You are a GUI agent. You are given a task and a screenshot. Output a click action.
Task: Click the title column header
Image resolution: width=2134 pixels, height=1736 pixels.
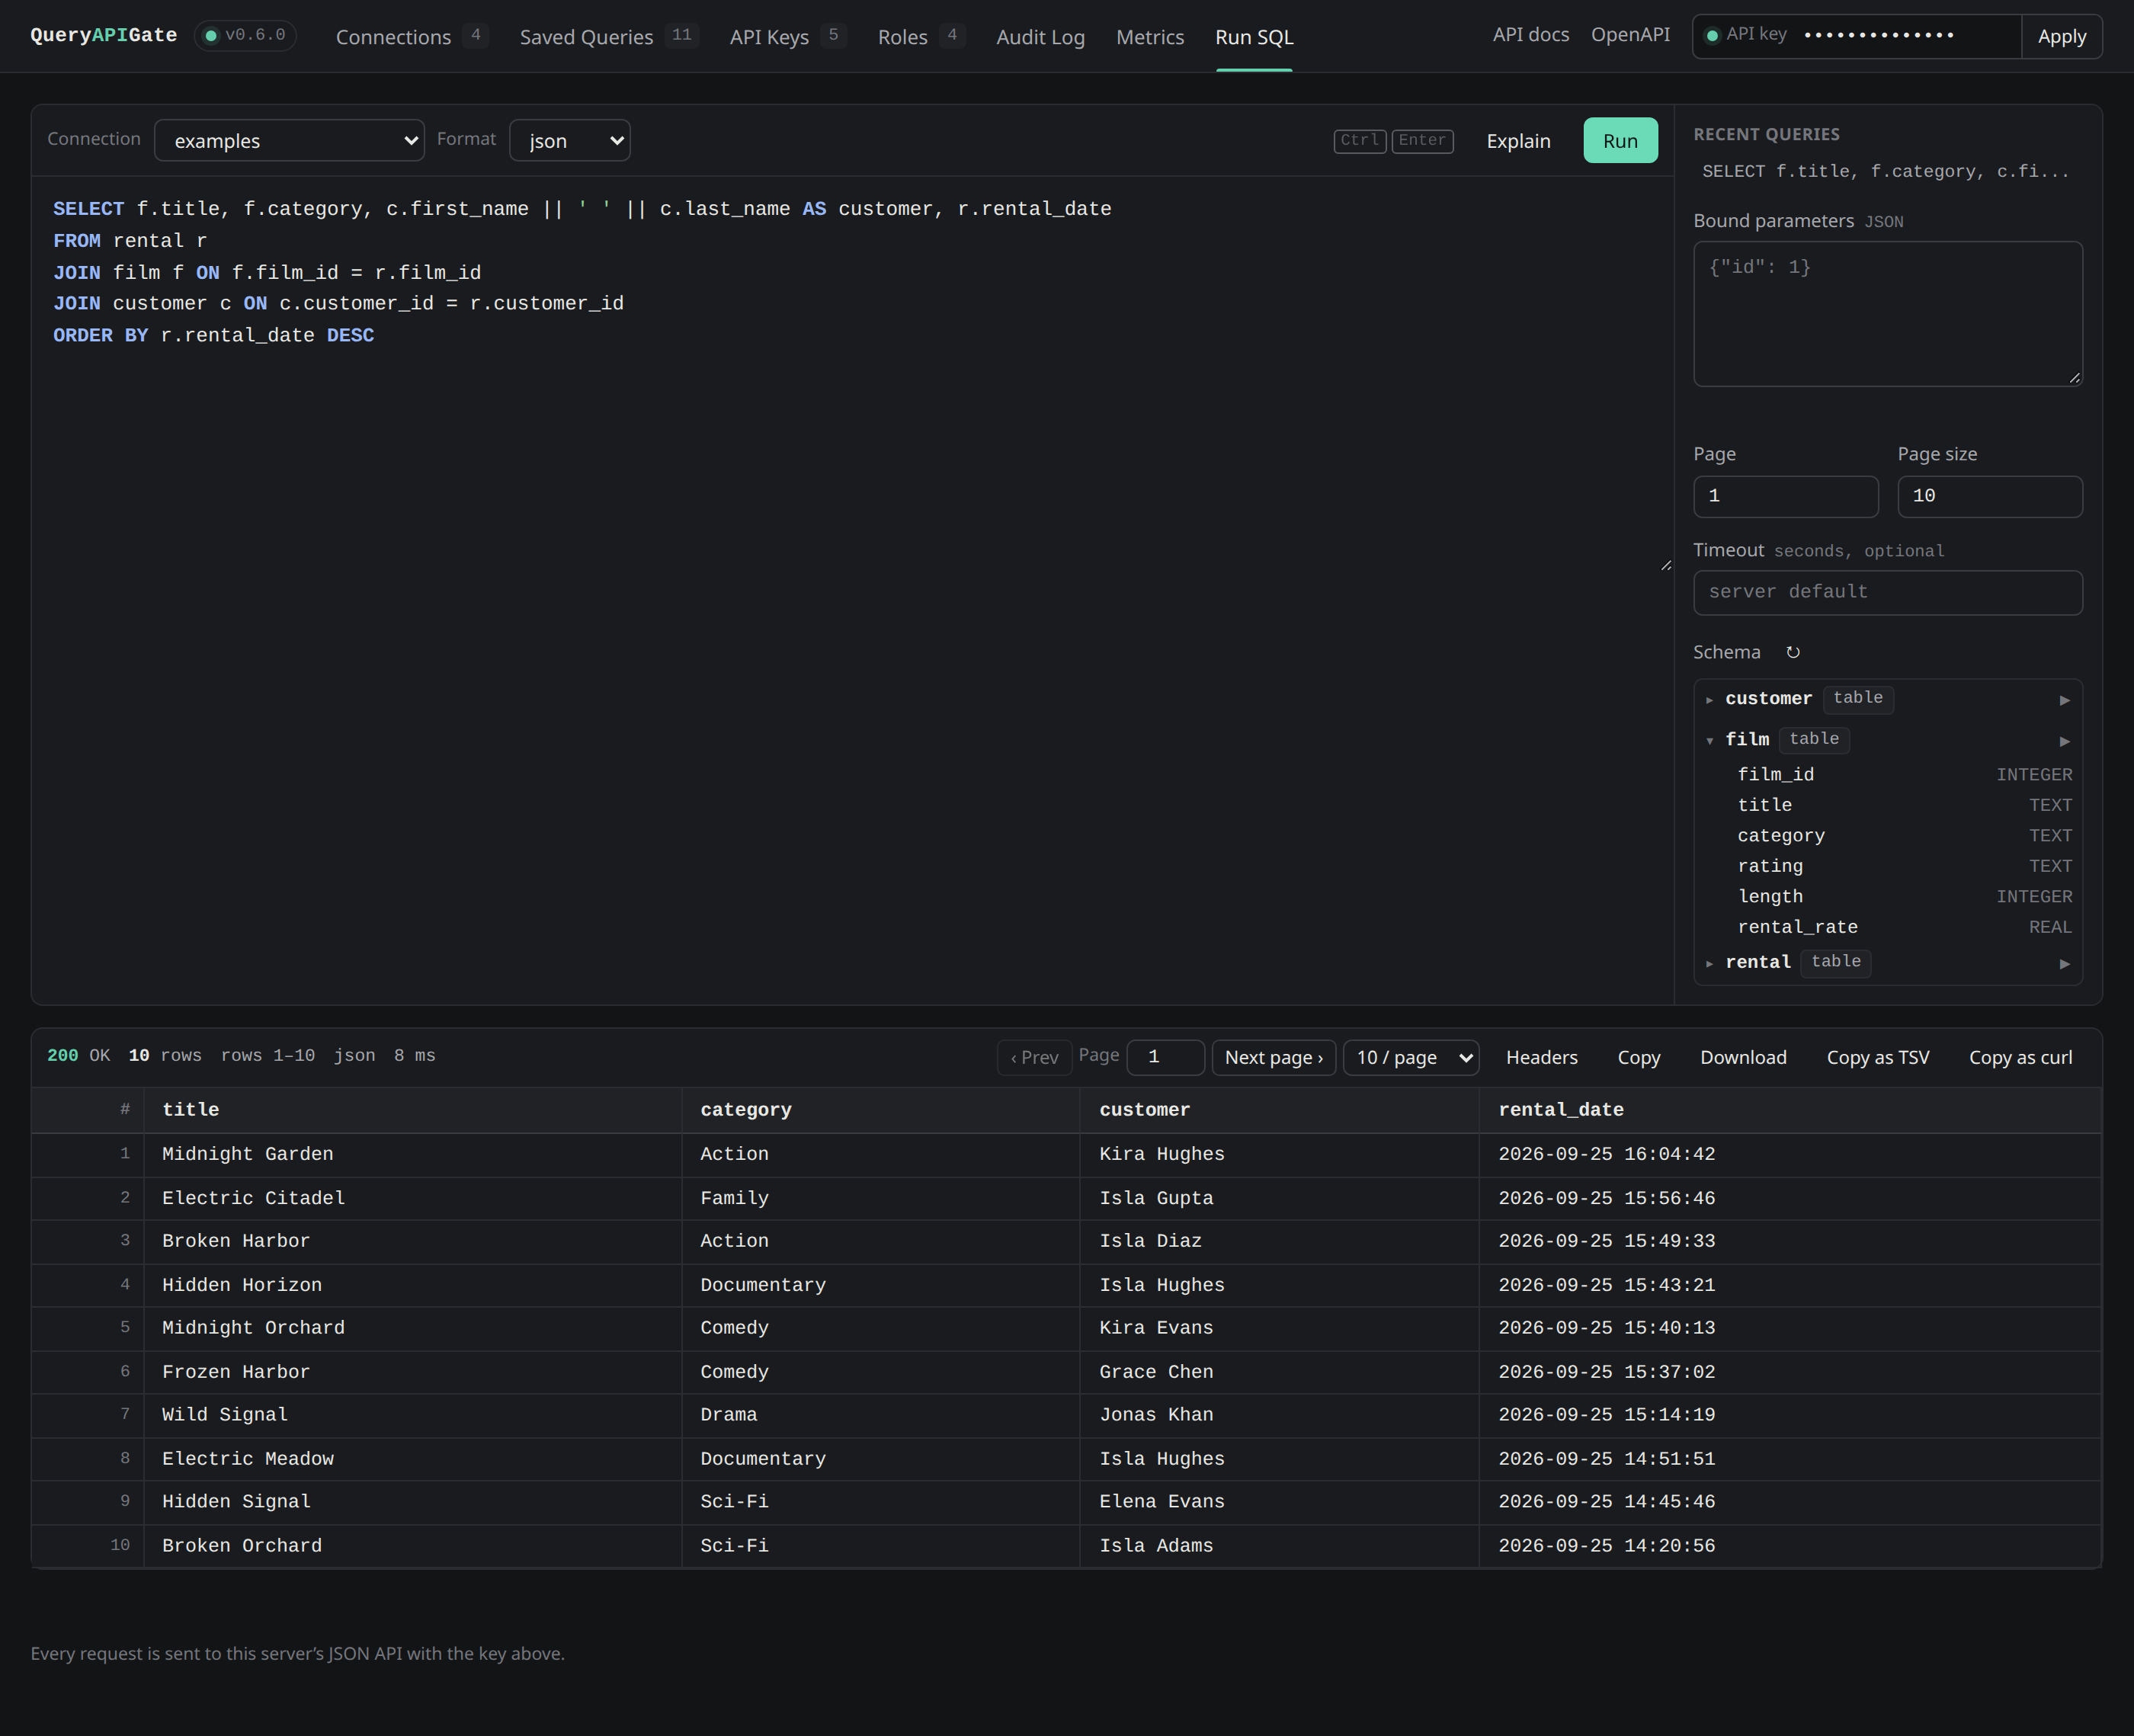pos(413,1110)
